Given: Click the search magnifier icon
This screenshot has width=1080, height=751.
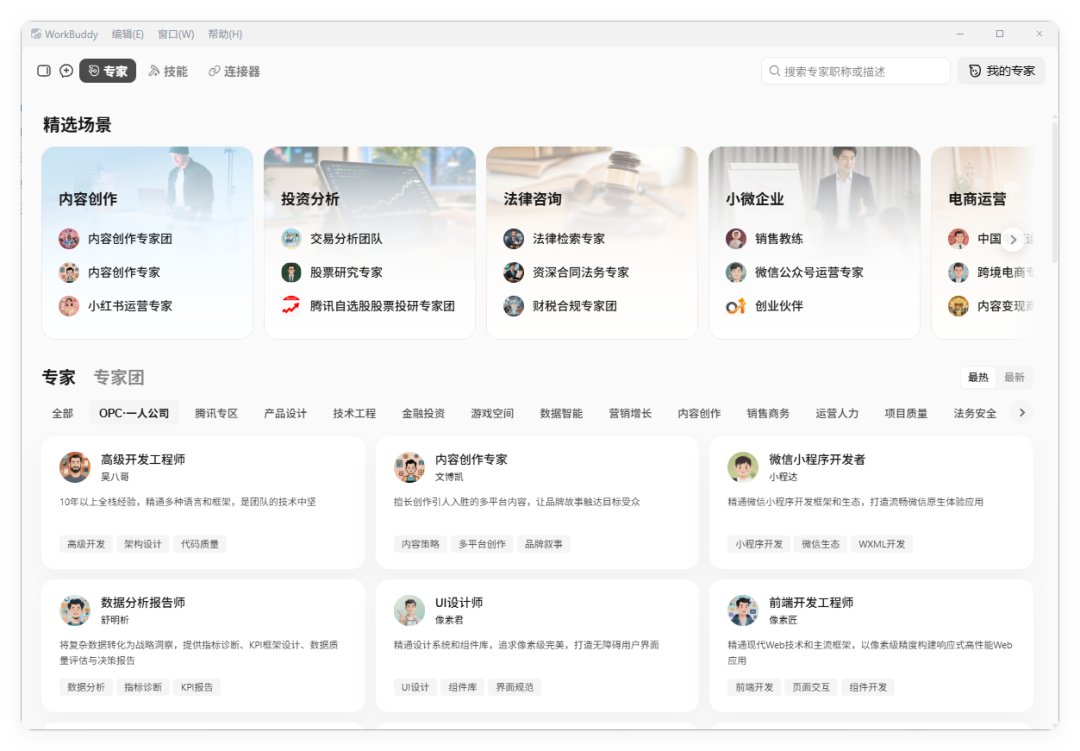Looking at the screenshot, I should coord(774,71).
